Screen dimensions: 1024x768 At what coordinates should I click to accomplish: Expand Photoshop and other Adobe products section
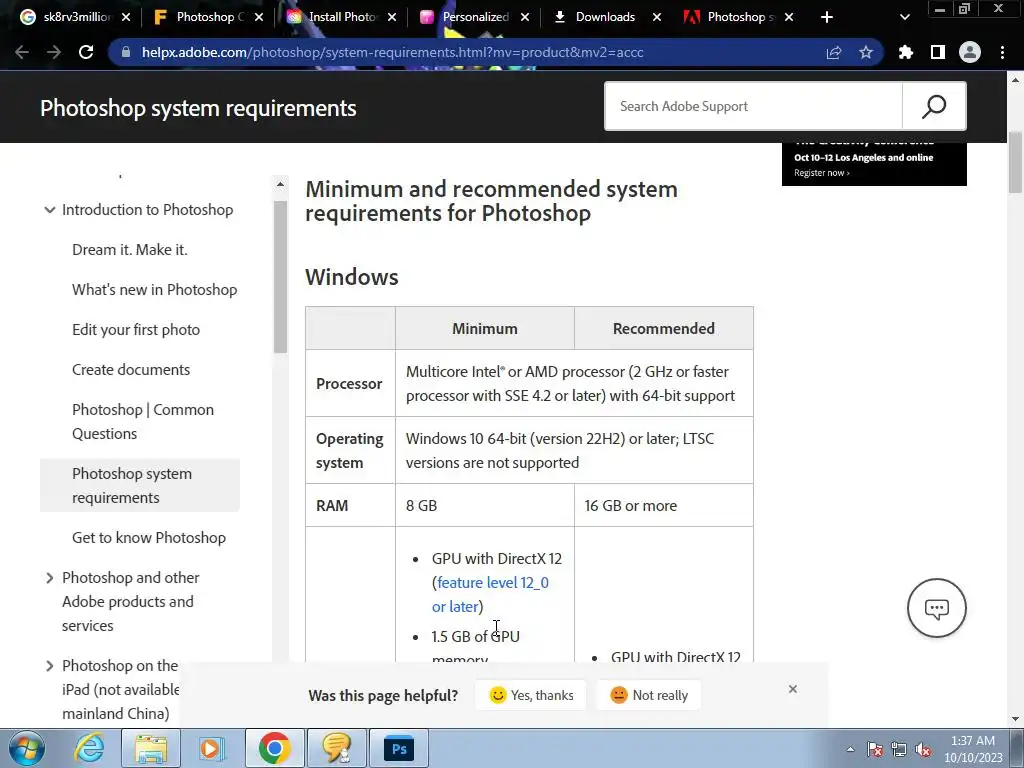[50, 578]
